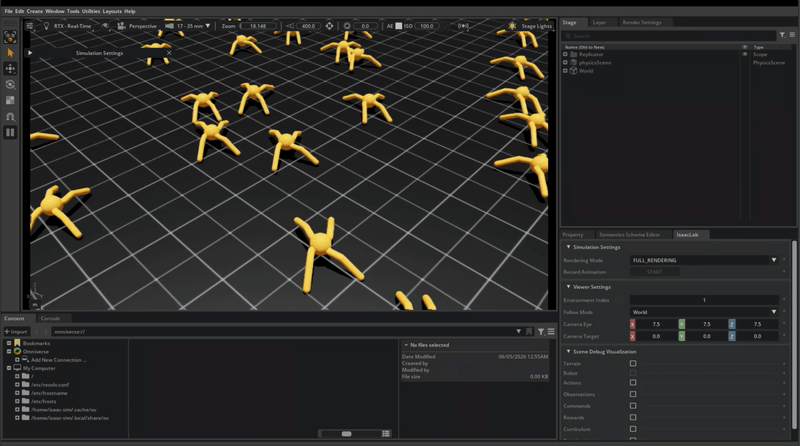Viewport: 800px width, 446px height.
Task: Open the Content browser options hamburger menu
Action: 551,332
